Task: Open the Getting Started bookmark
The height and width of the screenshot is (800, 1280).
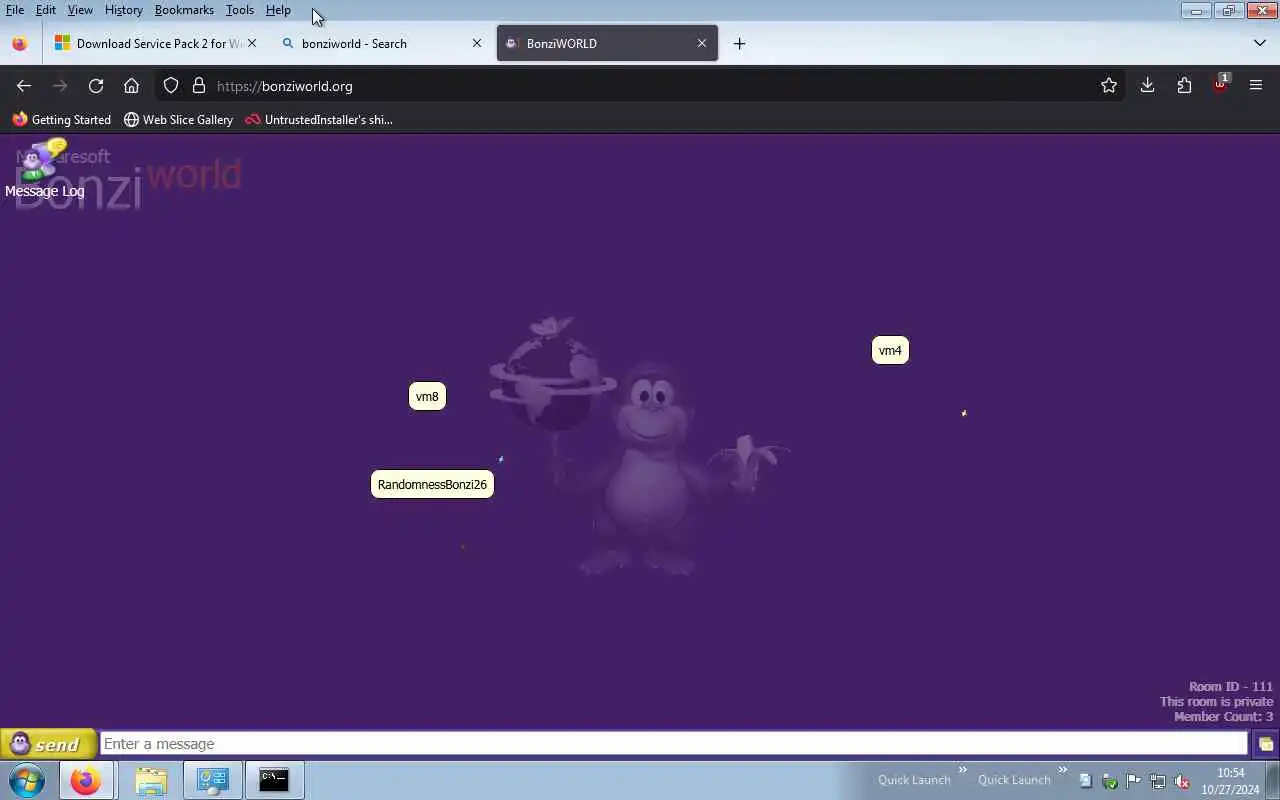Action: pyautogui.click(x=61, y=119)
